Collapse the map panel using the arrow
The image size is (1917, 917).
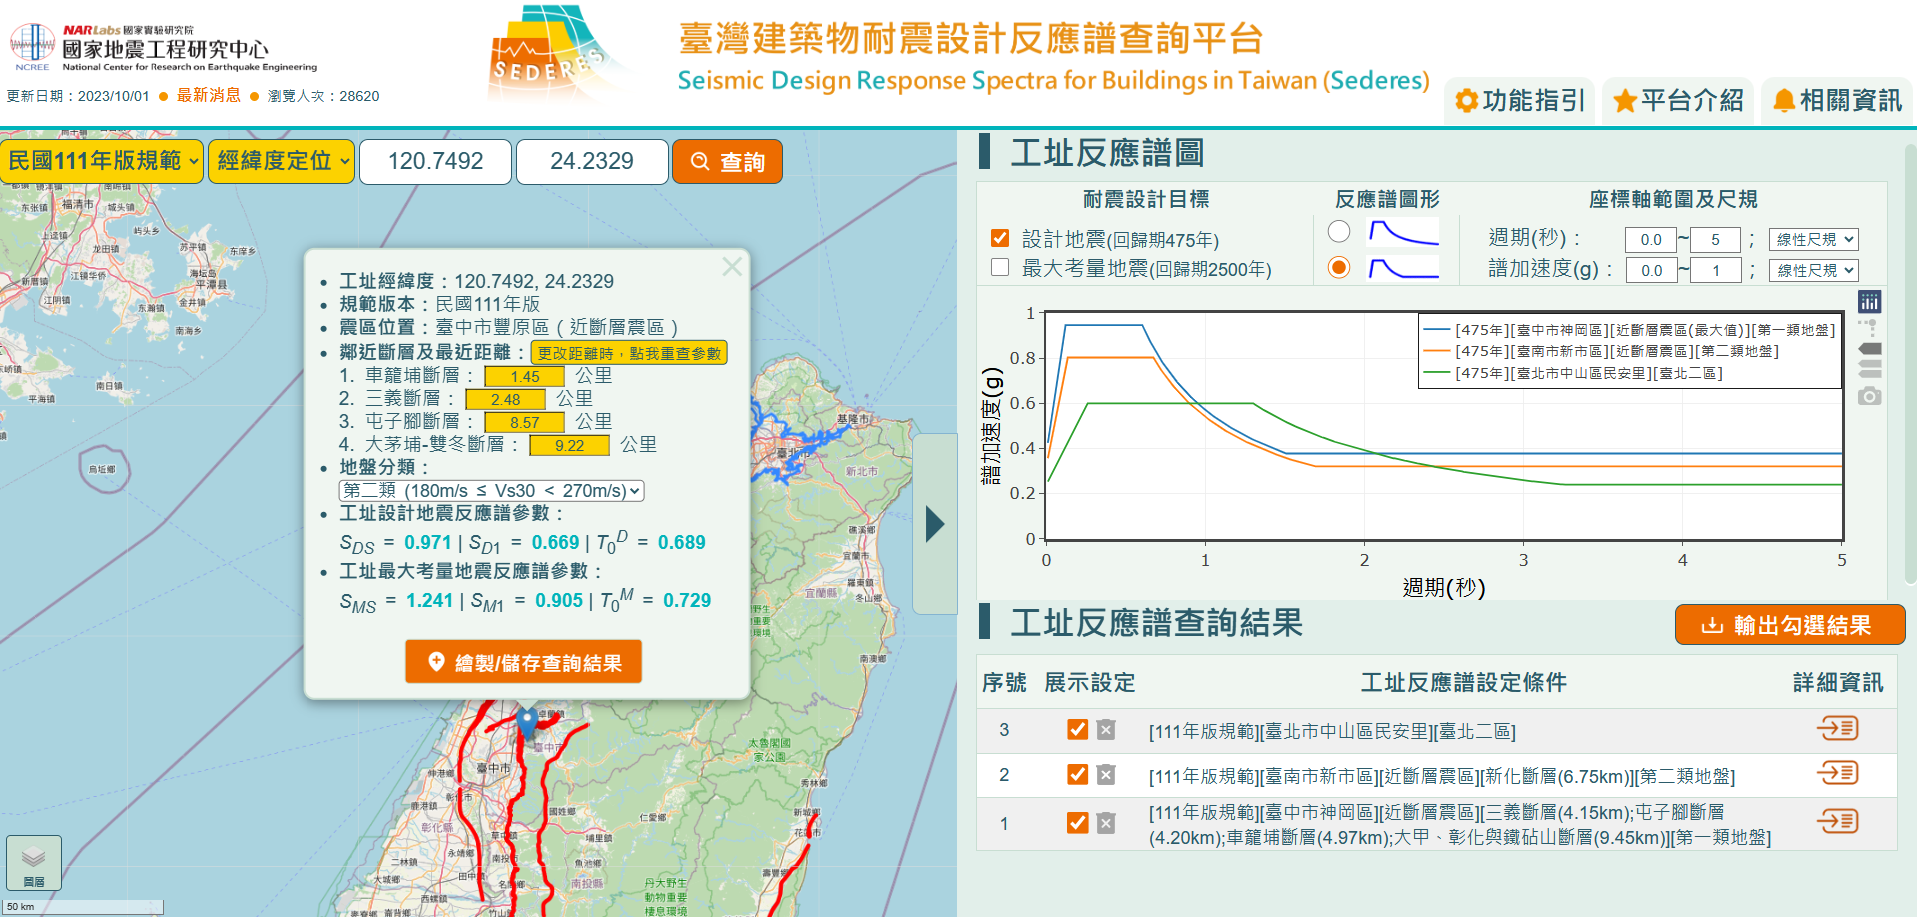935,524
